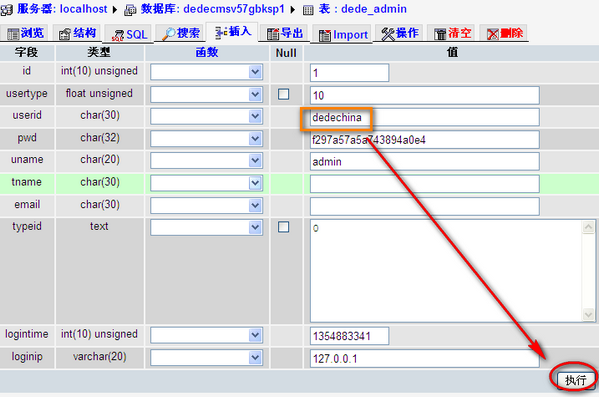Click typeid textarea scroll down arrow

coord(588,314)
